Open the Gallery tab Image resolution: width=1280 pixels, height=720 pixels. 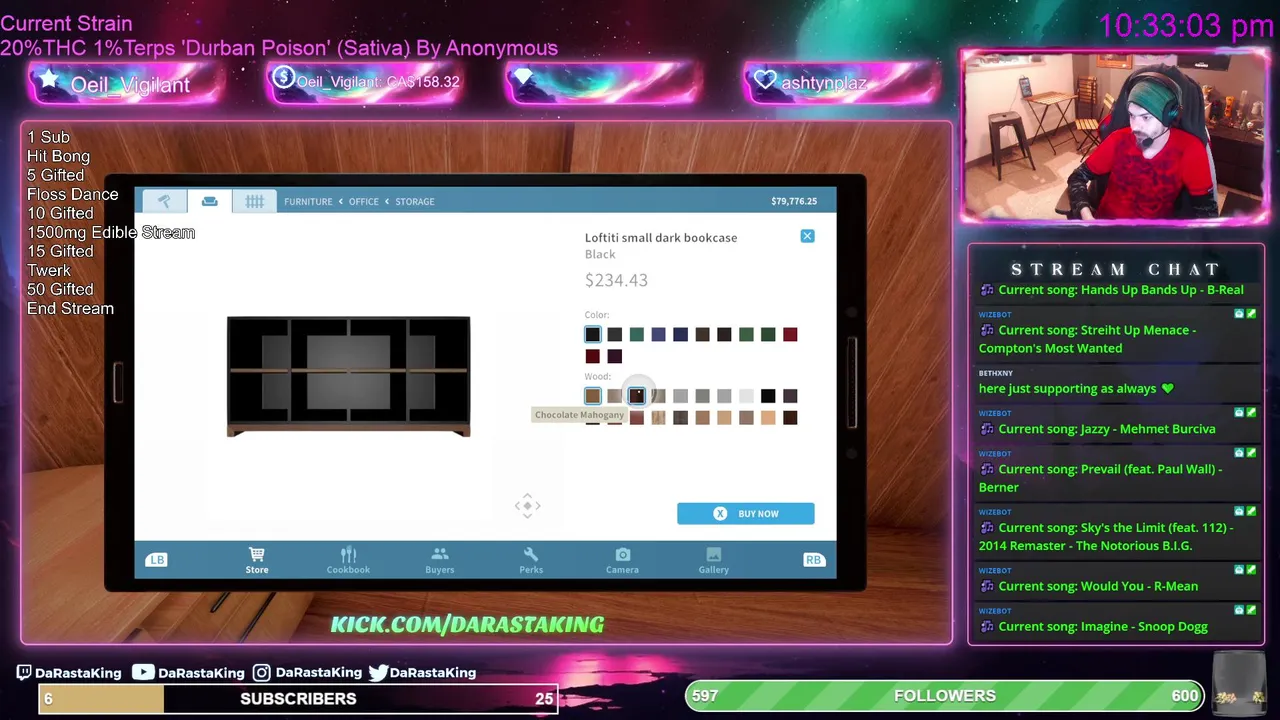(713, 560)
